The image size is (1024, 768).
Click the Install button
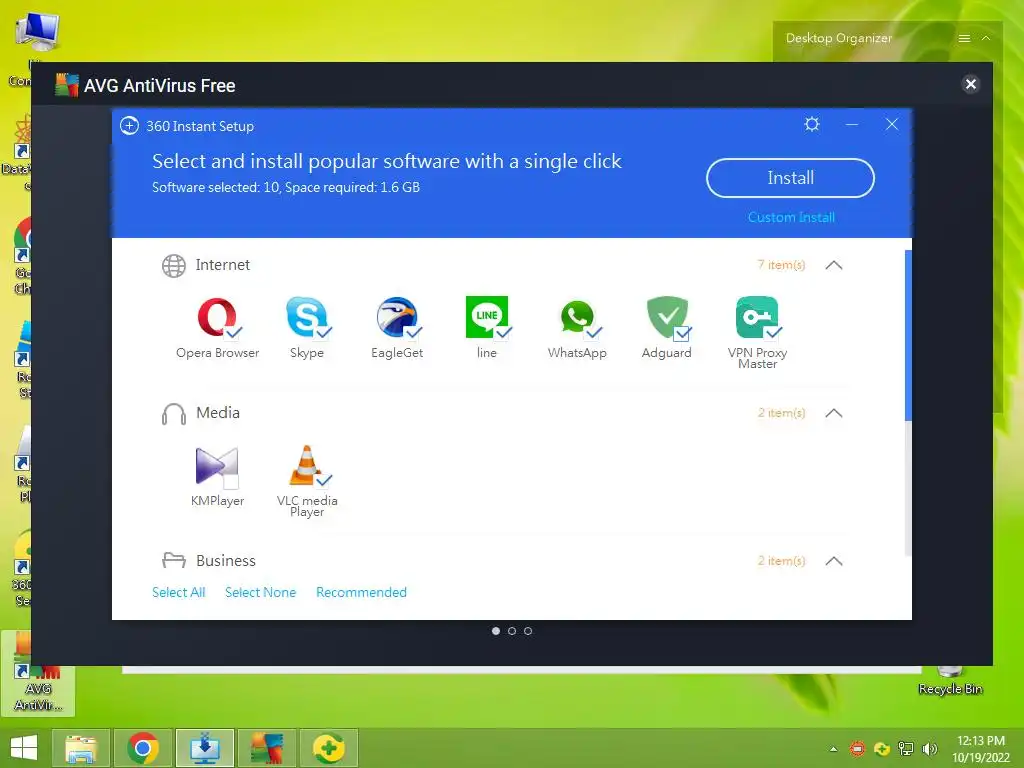point(790,178)
